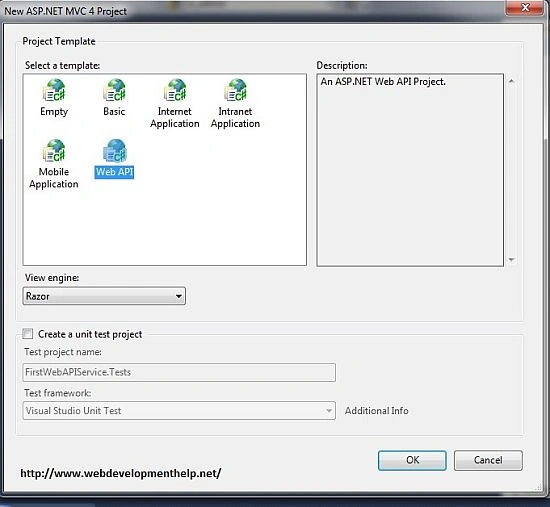Select the Intranet Application template icon
The image size is (550, 507).
[235, 91]
